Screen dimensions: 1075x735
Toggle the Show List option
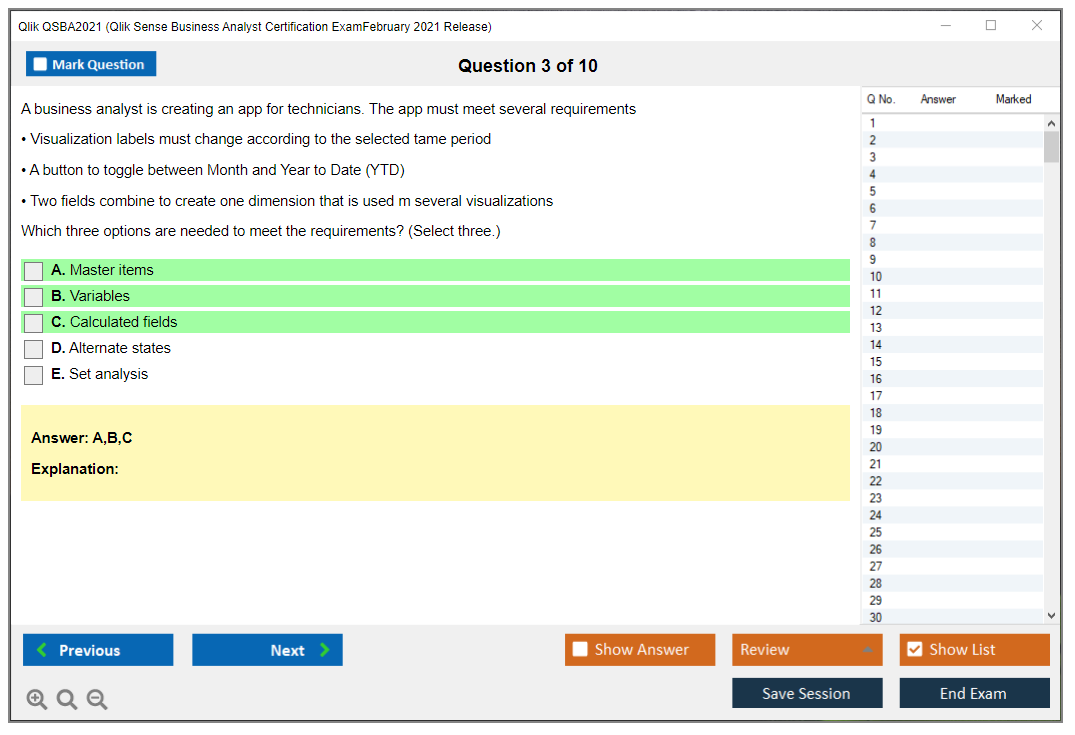(914, 650)
